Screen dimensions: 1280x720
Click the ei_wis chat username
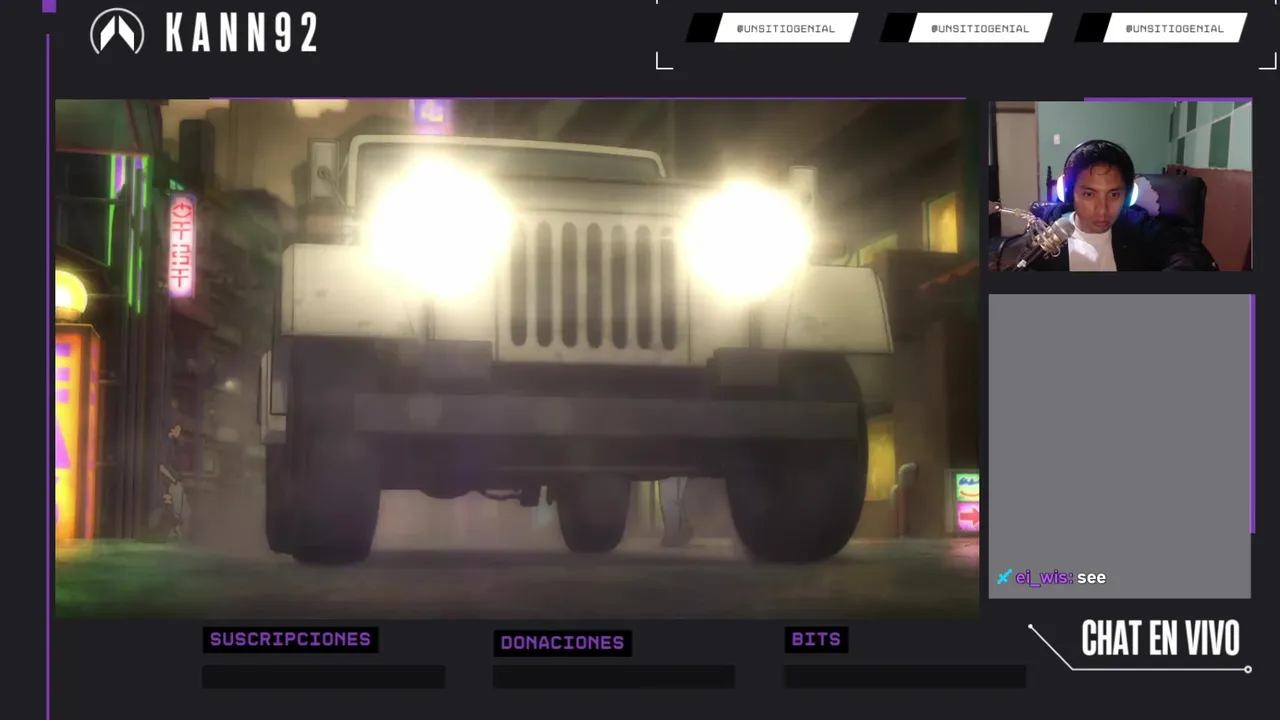(x=1044, y=577)
